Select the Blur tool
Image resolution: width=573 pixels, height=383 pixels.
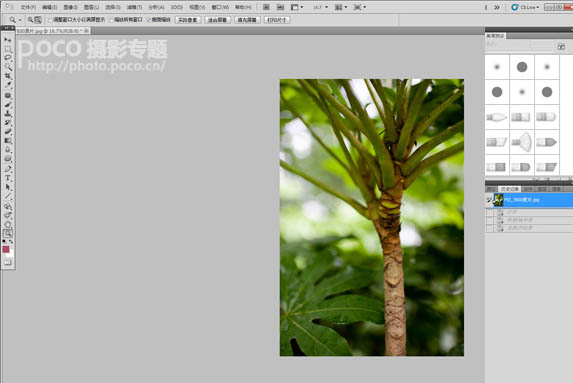[8, 150]
